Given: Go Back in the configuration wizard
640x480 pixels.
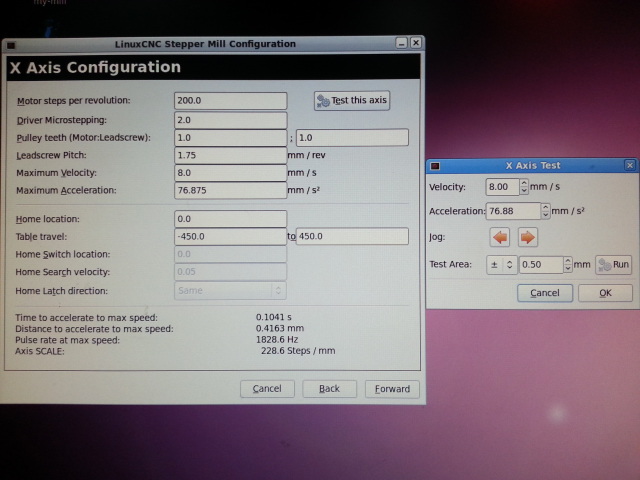Looking at the screenshot, I should tap(329, 389).
